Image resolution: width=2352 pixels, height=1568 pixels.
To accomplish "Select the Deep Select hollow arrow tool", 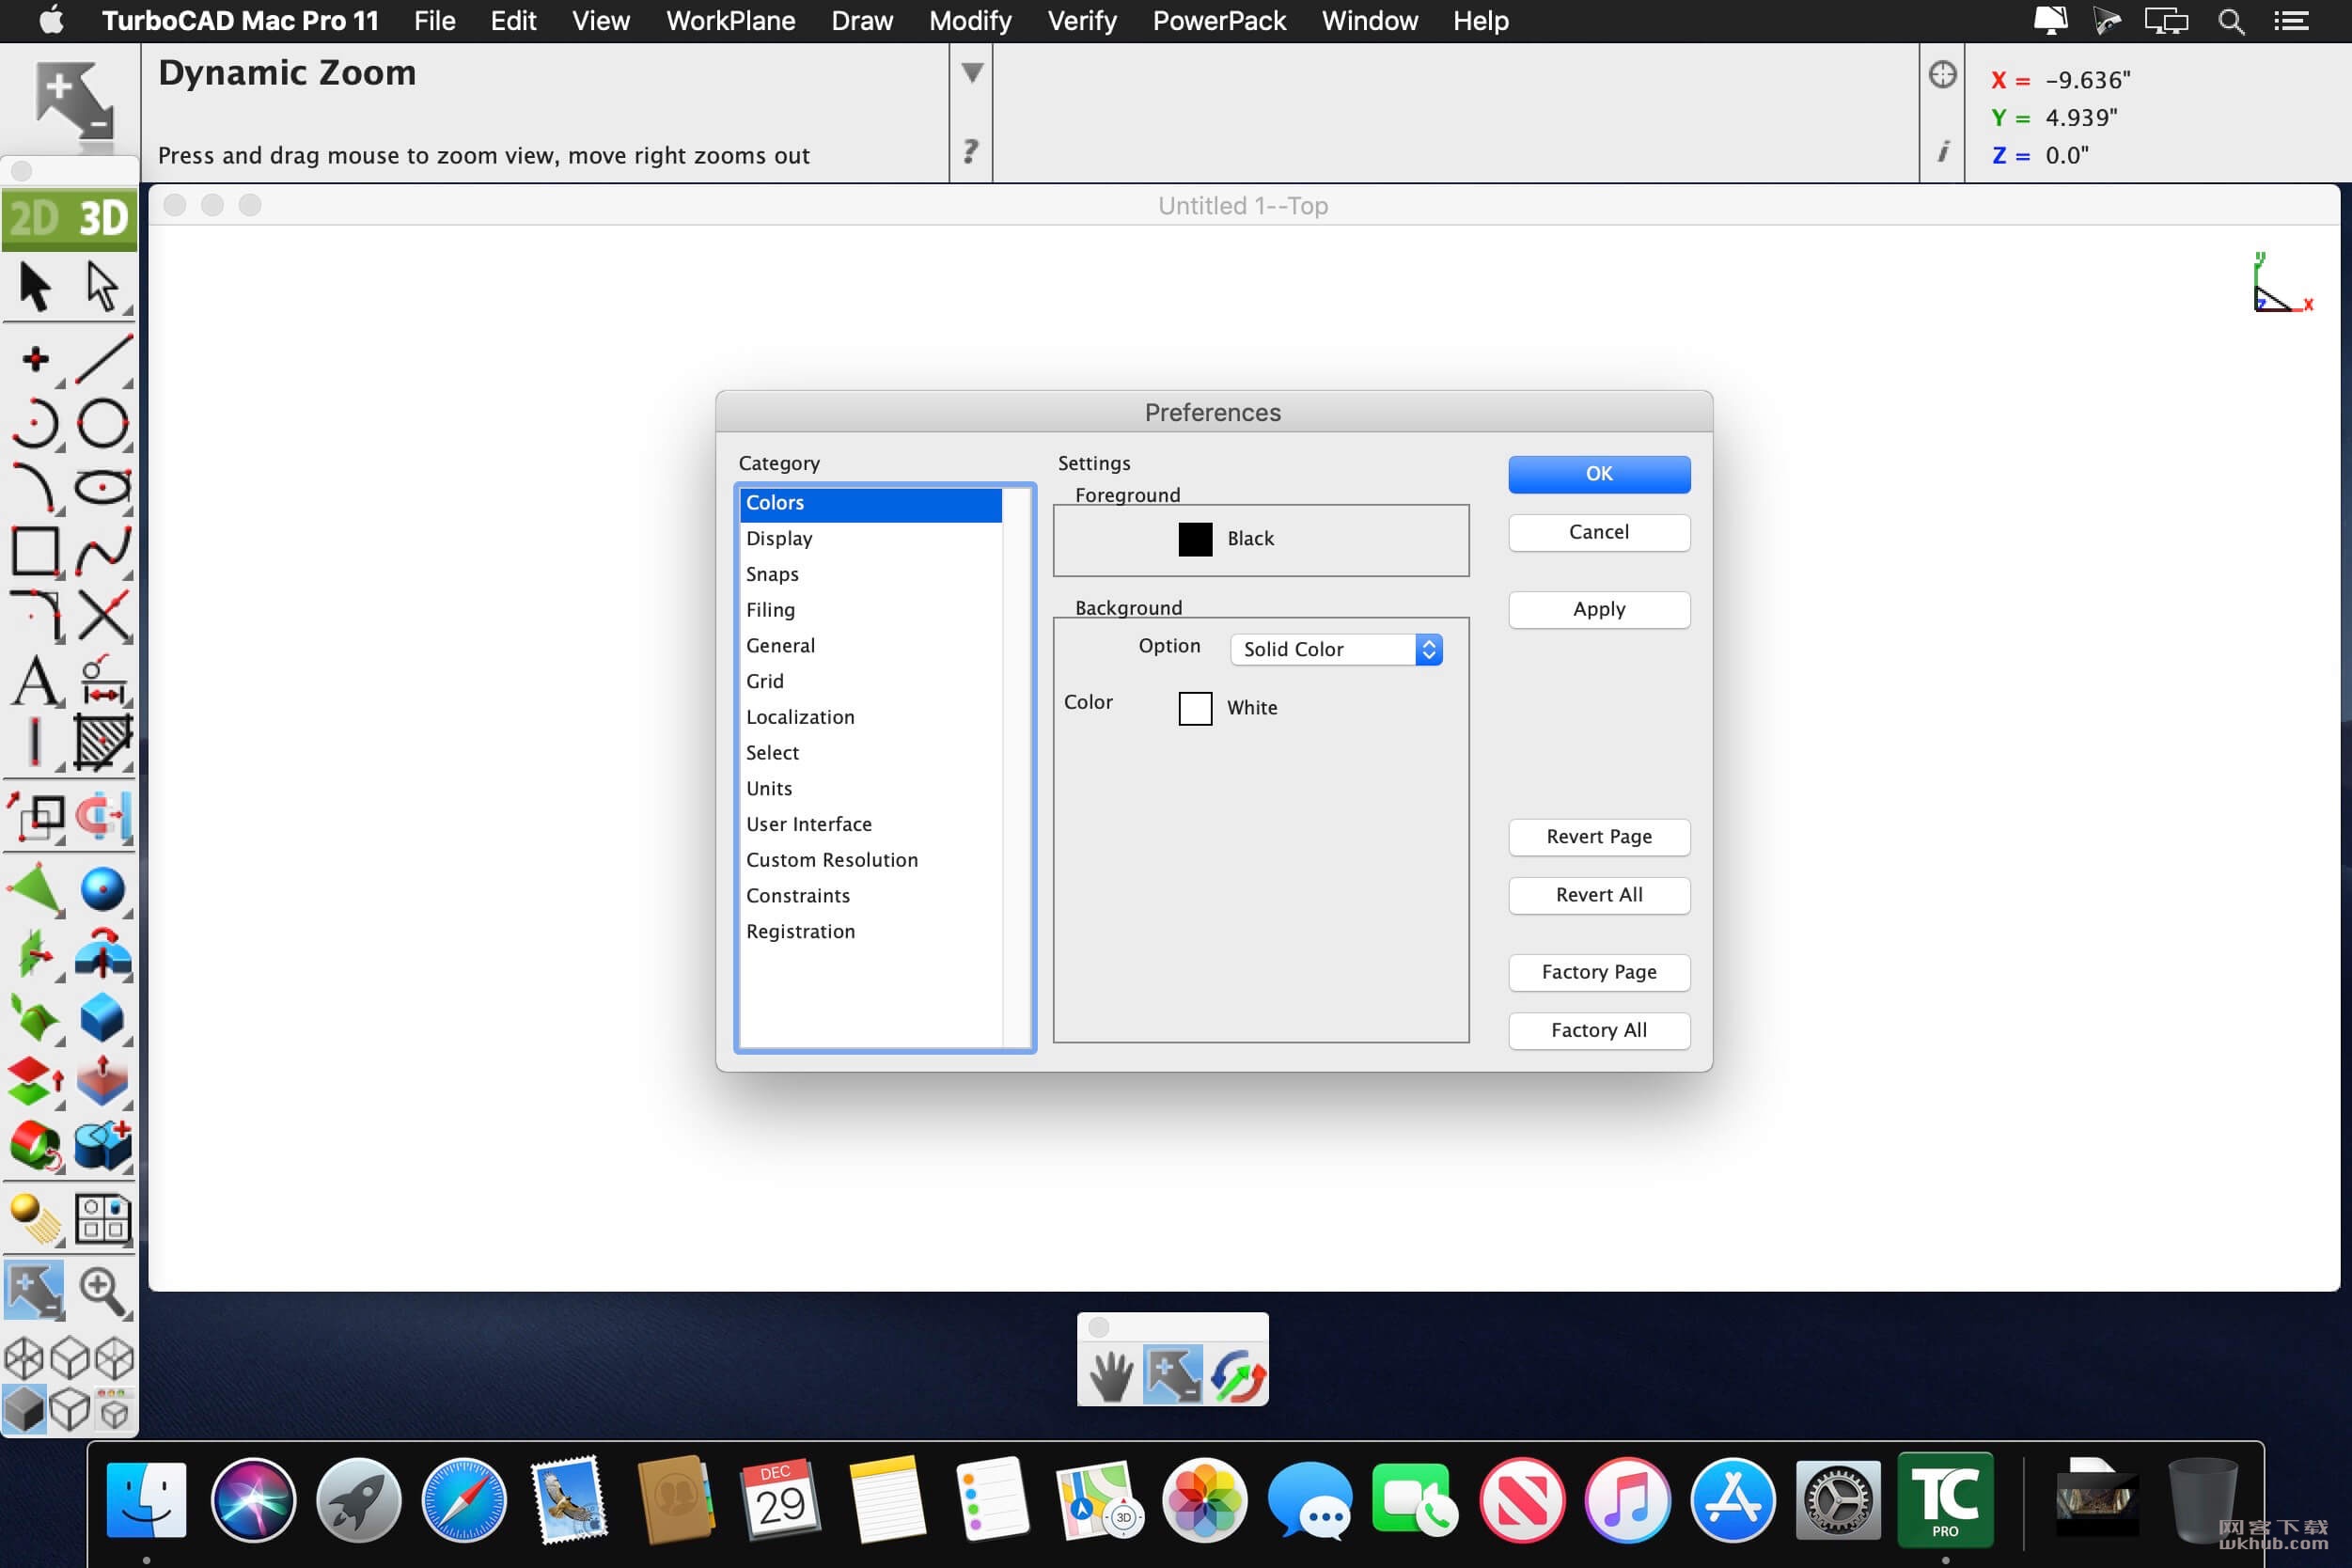I will pyautogui.click(x=103, y=288).
